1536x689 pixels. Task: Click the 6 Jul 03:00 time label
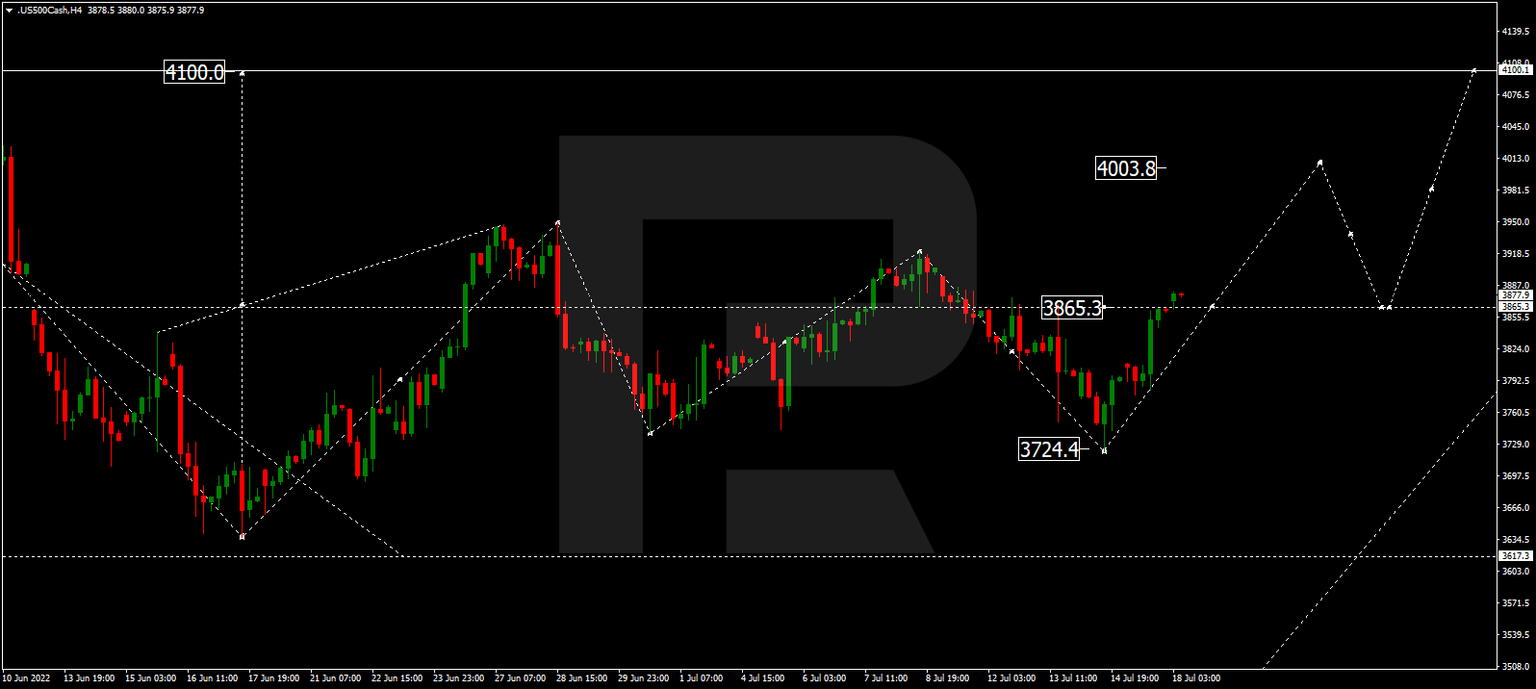[x=827, y=678]
